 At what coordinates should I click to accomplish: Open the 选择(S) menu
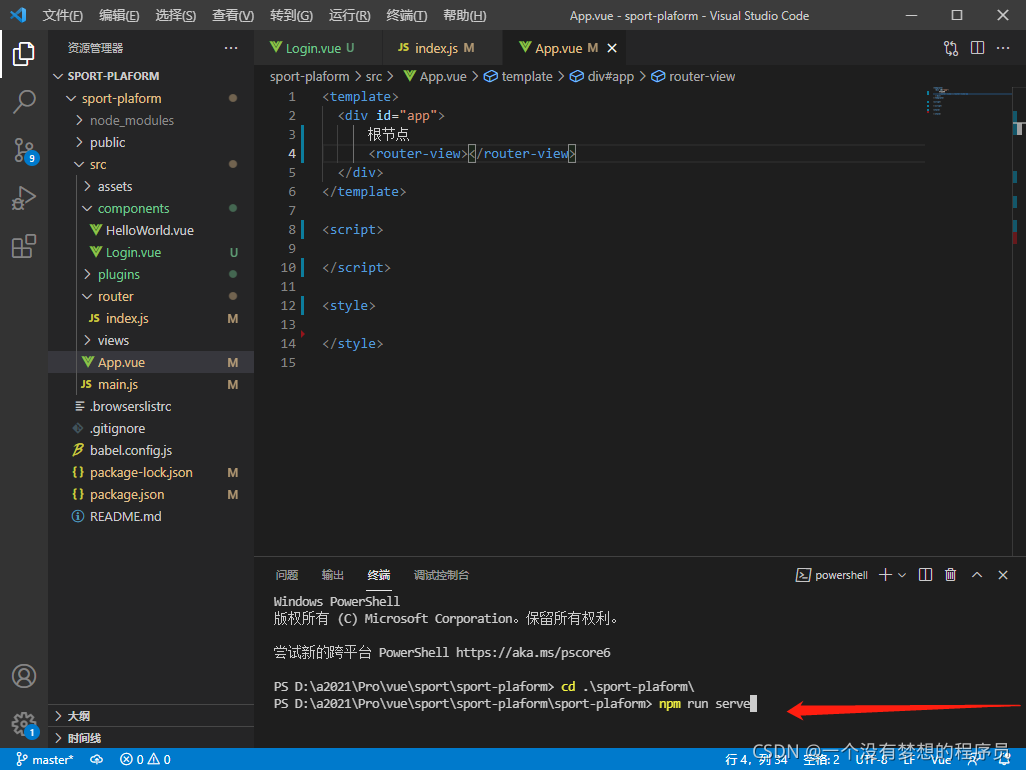175,15
